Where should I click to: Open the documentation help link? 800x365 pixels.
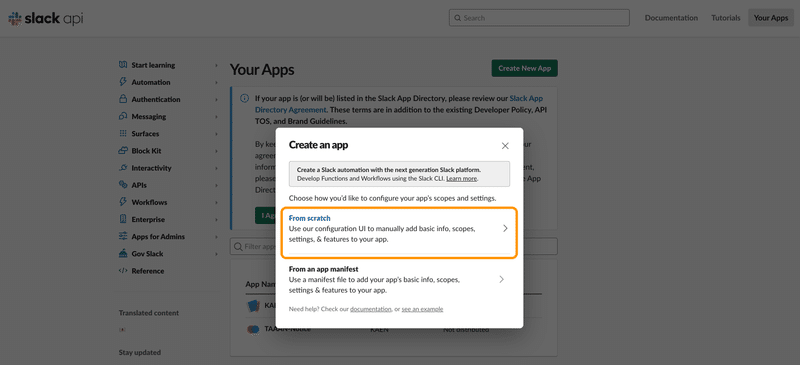(x=370, y=309)
